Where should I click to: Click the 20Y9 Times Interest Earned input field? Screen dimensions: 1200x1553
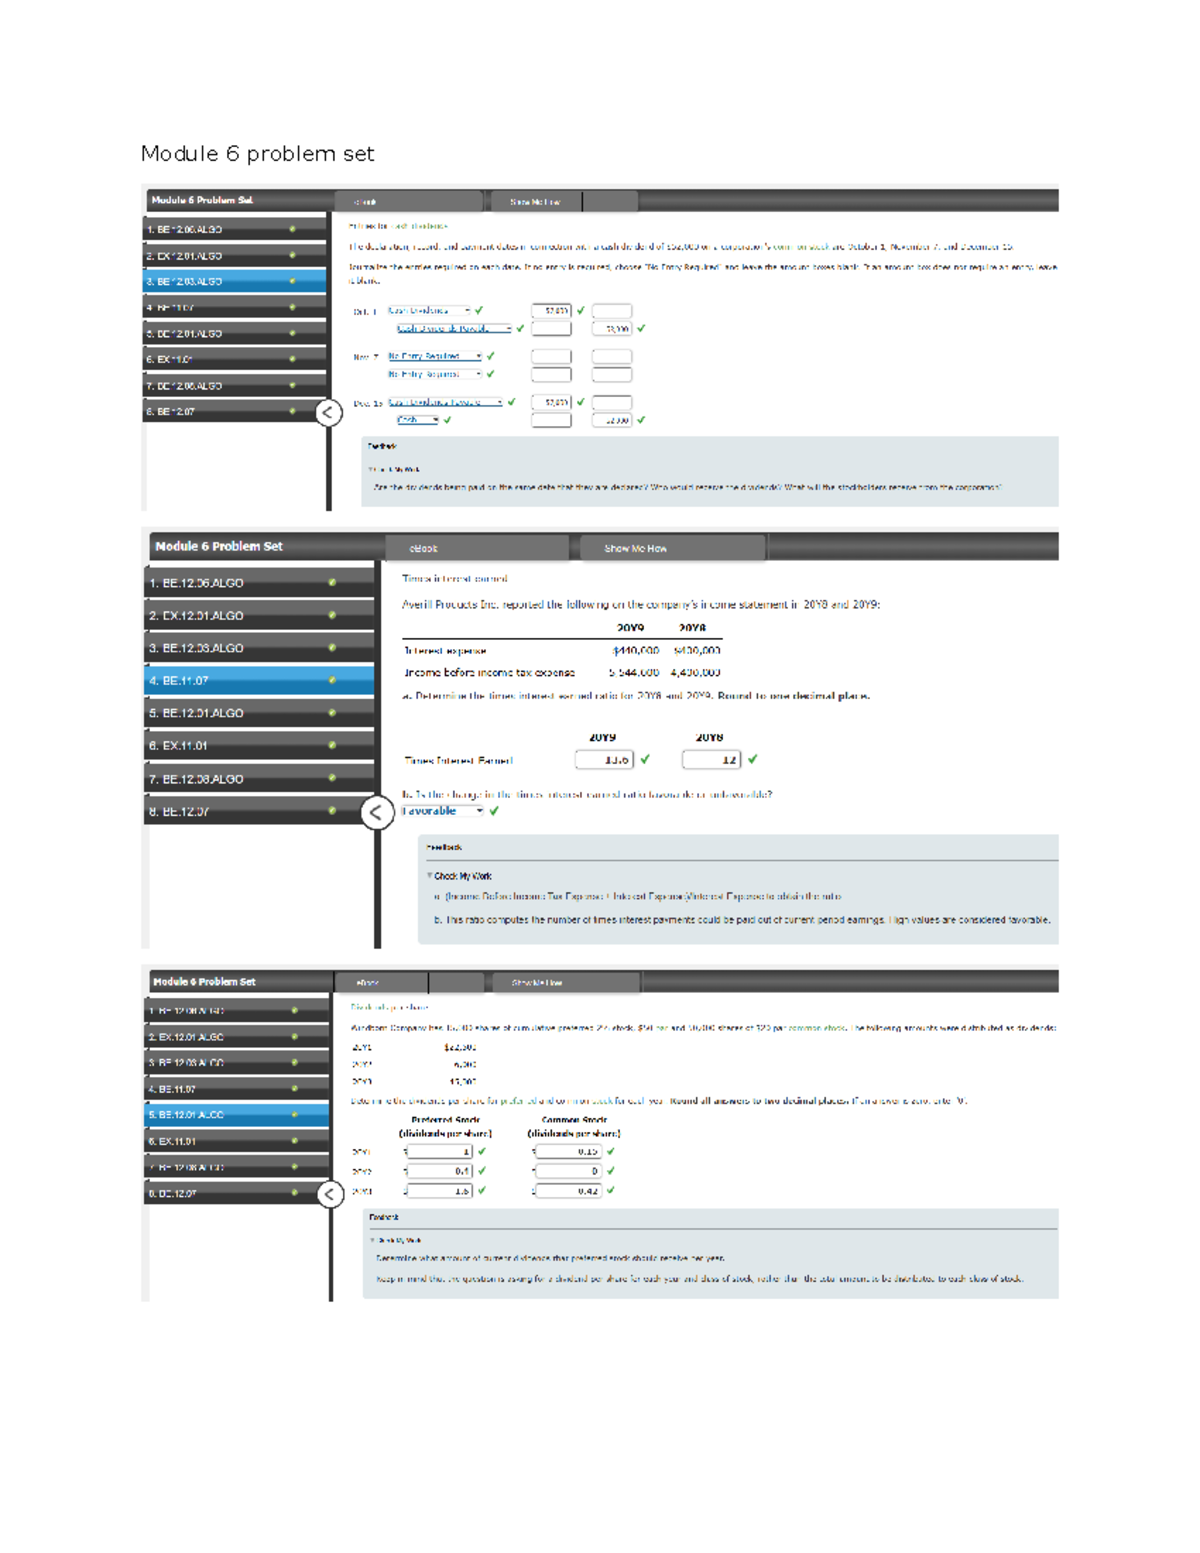(x=604, y=760)
